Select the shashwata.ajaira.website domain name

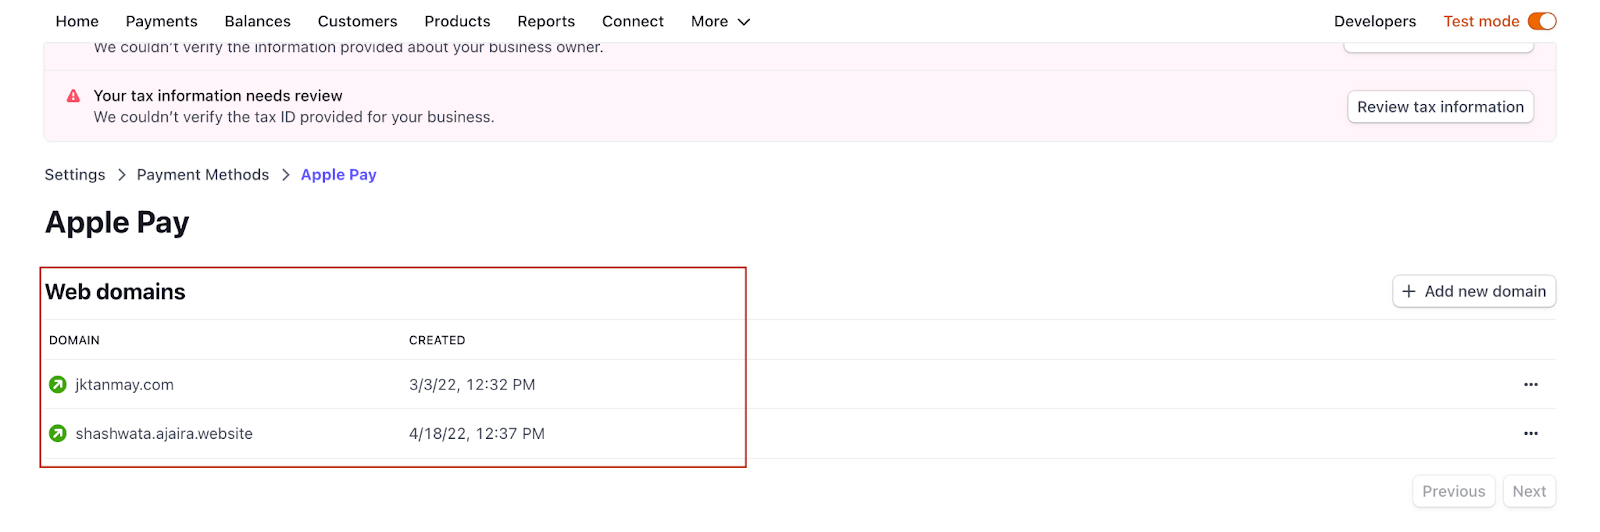pyautogui.click(x=164, y=433)
